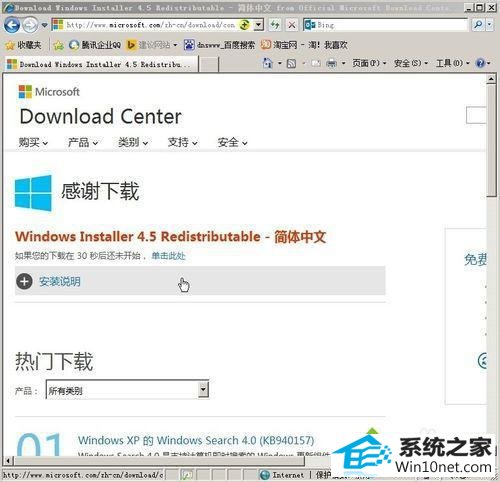Click the vertical scrollbar up arrow
Image resolution: width=500 pixels, height=482 pixels.
[x=491, y=79]
